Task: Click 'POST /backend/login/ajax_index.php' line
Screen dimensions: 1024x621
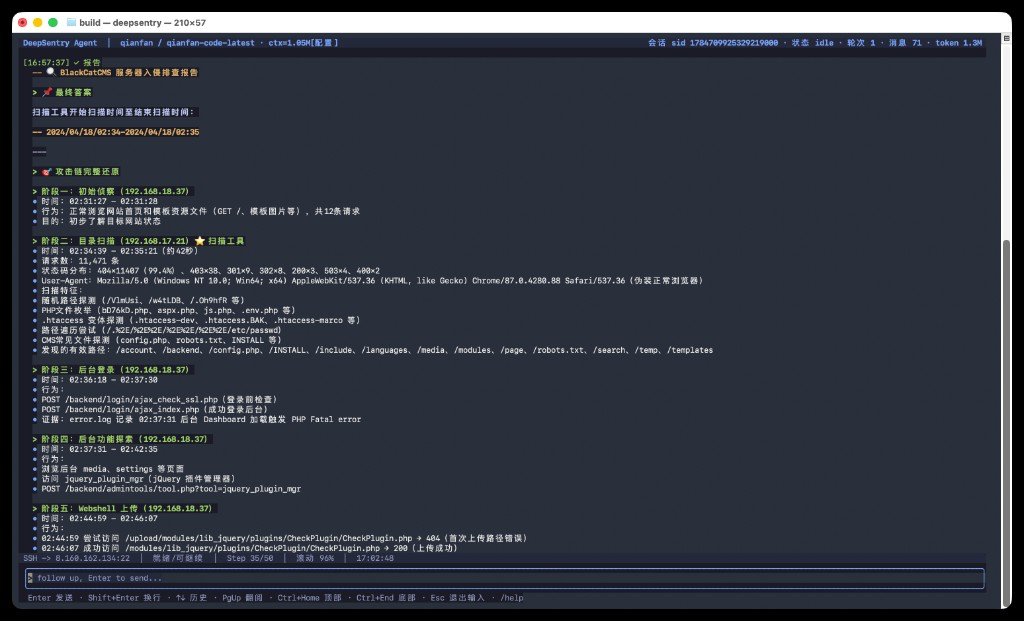Action: coord(155,409)
